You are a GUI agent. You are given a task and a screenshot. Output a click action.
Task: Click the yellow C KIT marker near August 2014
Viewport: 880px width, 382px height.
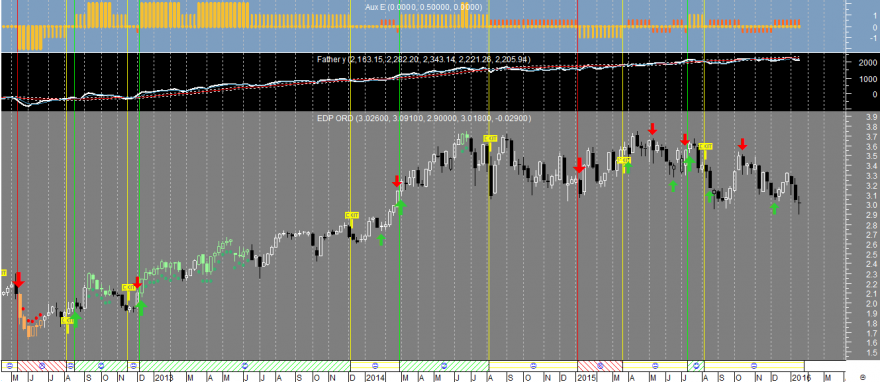point(491,138)
